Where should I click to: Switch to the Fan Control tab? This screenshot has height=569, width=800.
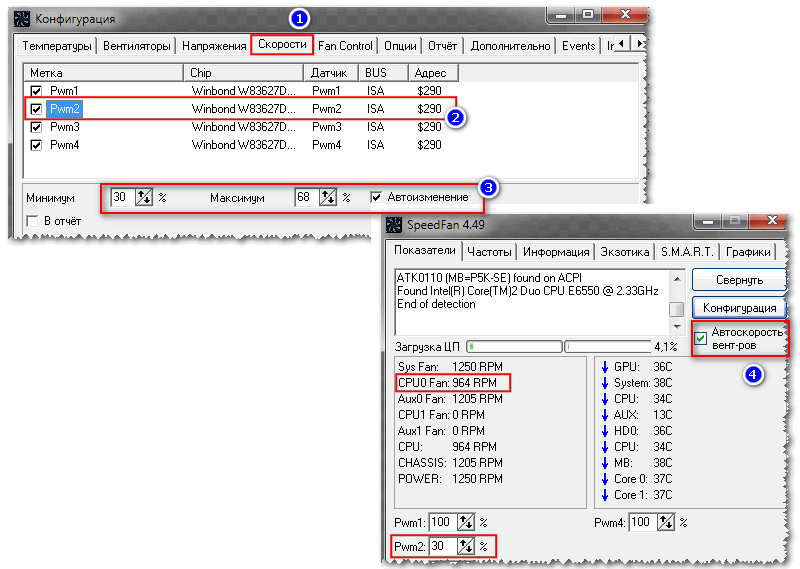(345, 46)
